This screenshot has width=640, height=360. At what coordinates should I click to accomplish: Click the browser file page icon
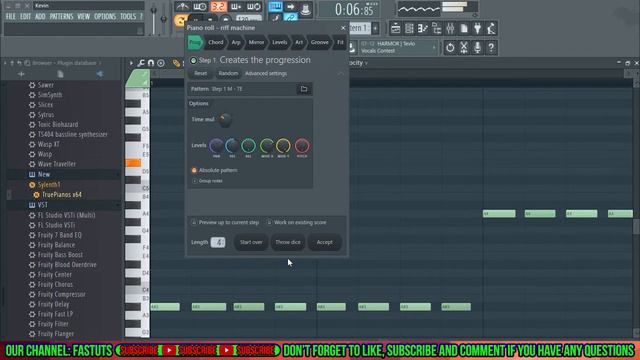pos(60,74)
